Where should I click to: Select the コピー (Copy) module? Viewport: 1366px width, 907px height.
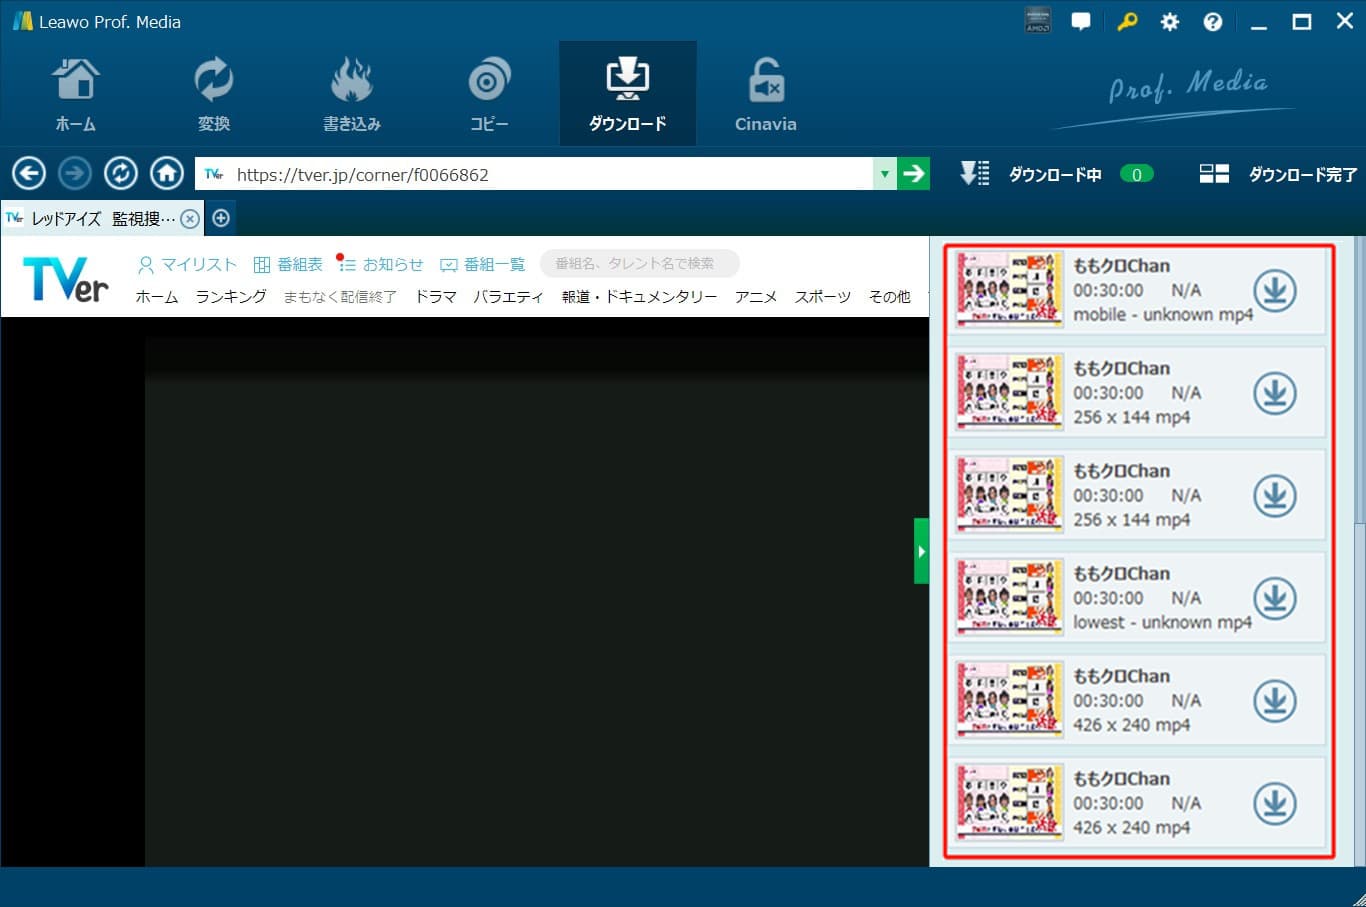point(489,92)
